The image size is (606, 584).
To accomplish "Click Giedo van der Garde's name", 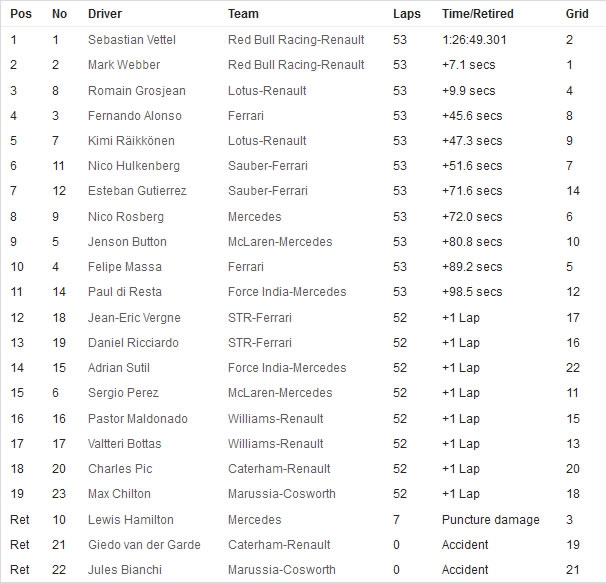I will pyautogui.click(x=144, y=545).
